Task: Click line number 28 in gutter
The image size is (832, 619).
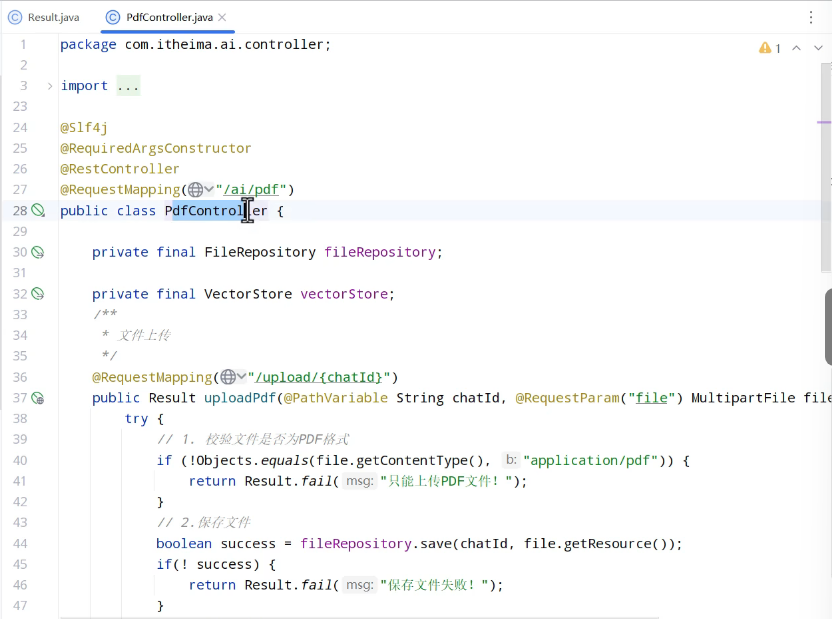Action: coord(20,211)
